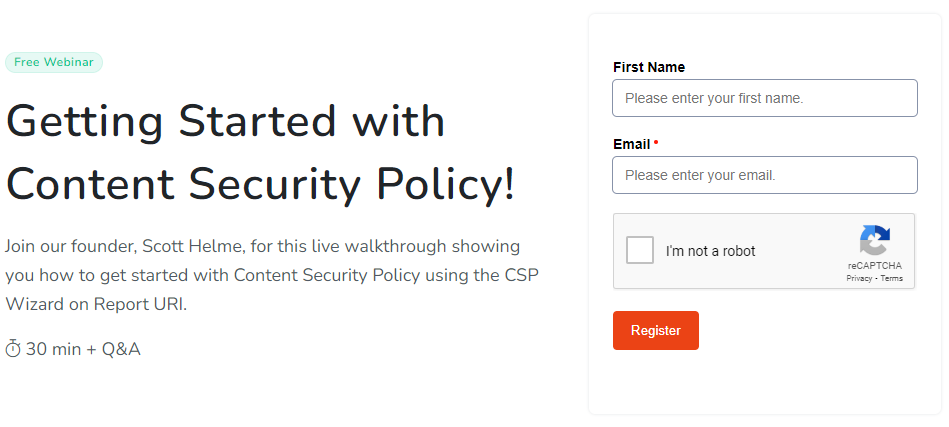Click the Free Webinar badge
Image resolution: width=949 pixels, height=427 pixels.
click(x=54, y=62)
